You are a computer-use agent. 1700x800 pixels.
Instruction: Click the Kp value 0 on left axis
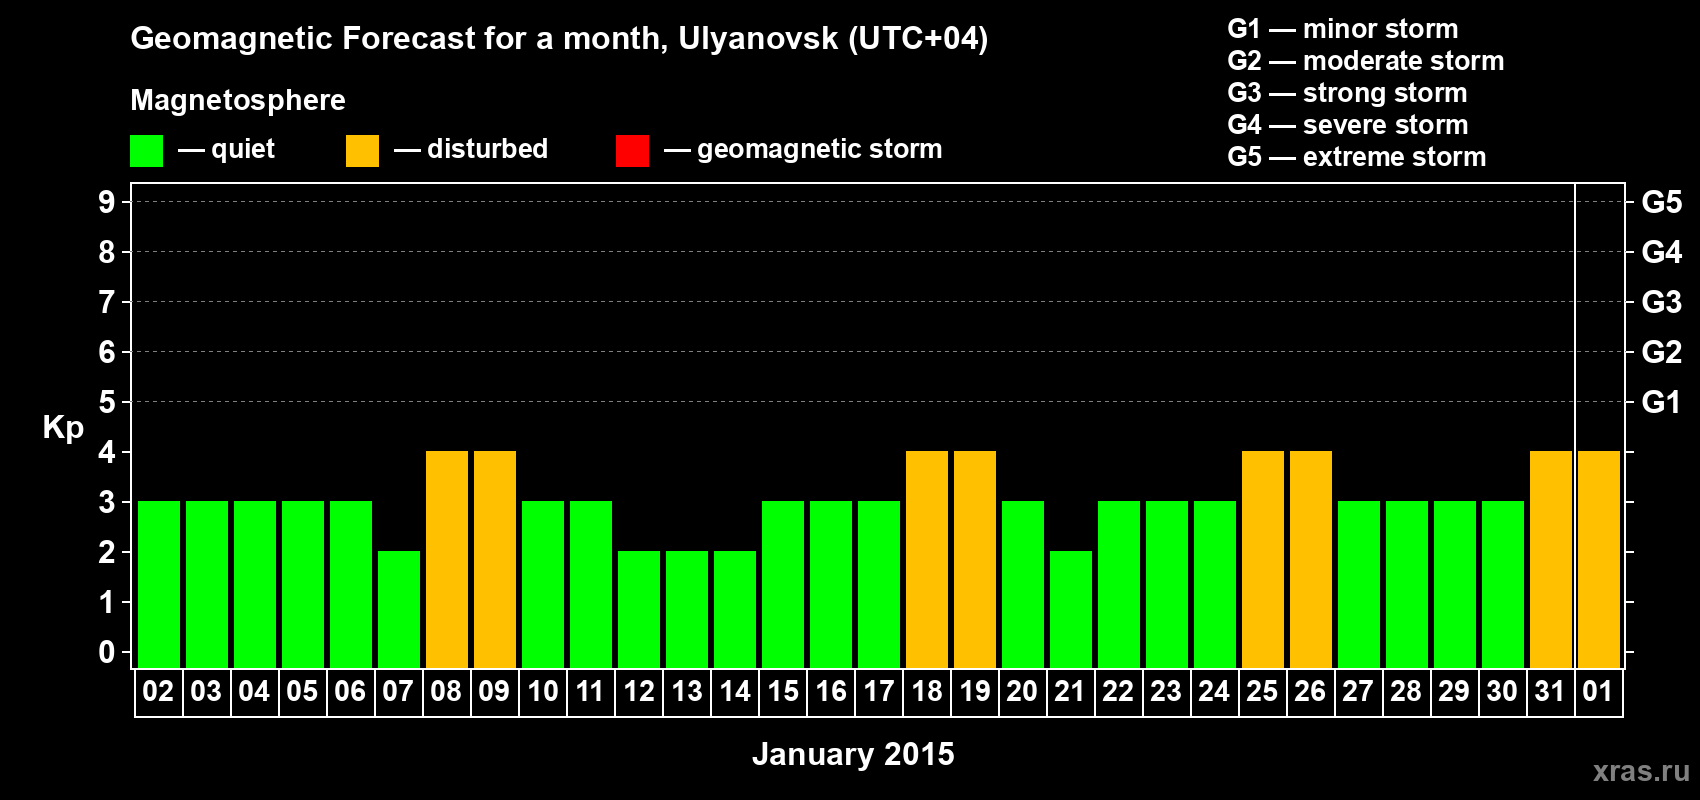pos(107,652)
